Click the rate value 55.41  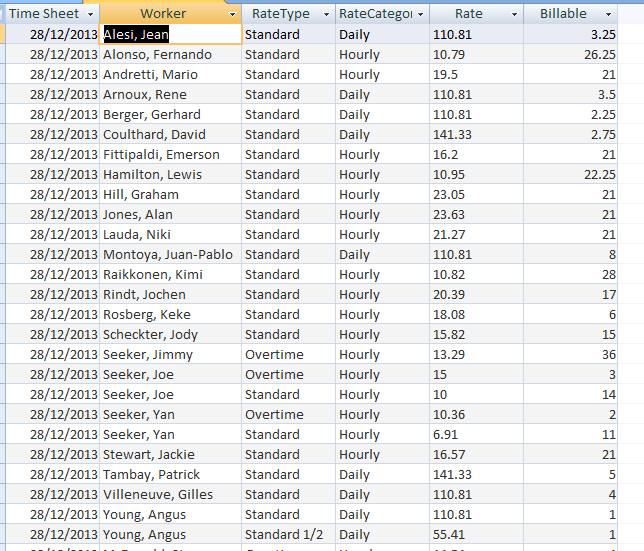(476, 535)
